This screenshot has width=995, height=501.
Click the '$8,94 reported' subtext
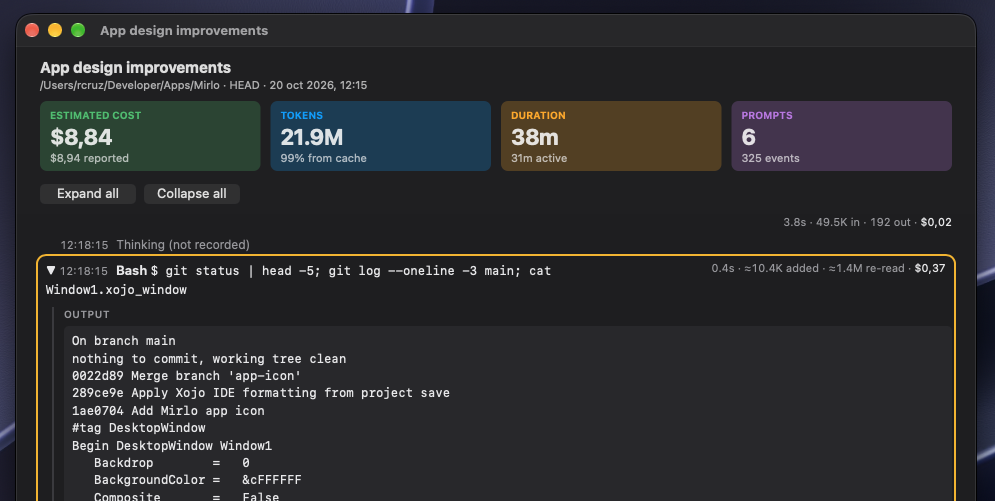click(x=89, y=158)
